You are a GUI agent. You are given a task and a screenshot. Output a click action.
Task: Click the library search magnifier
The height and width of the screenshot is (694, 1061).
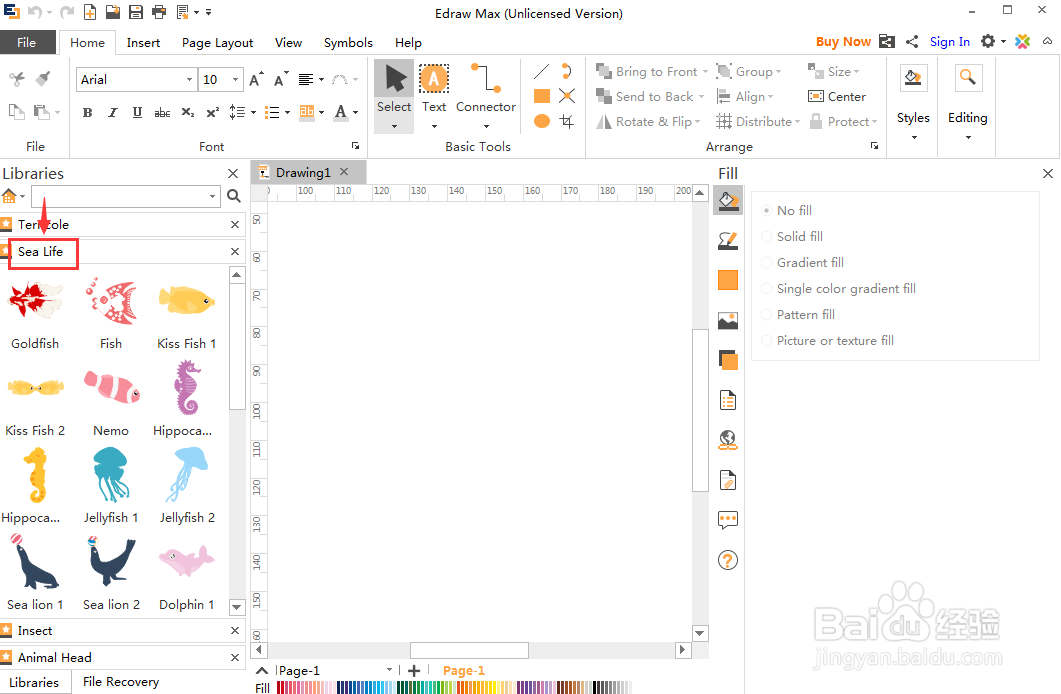tap(234, 196)
